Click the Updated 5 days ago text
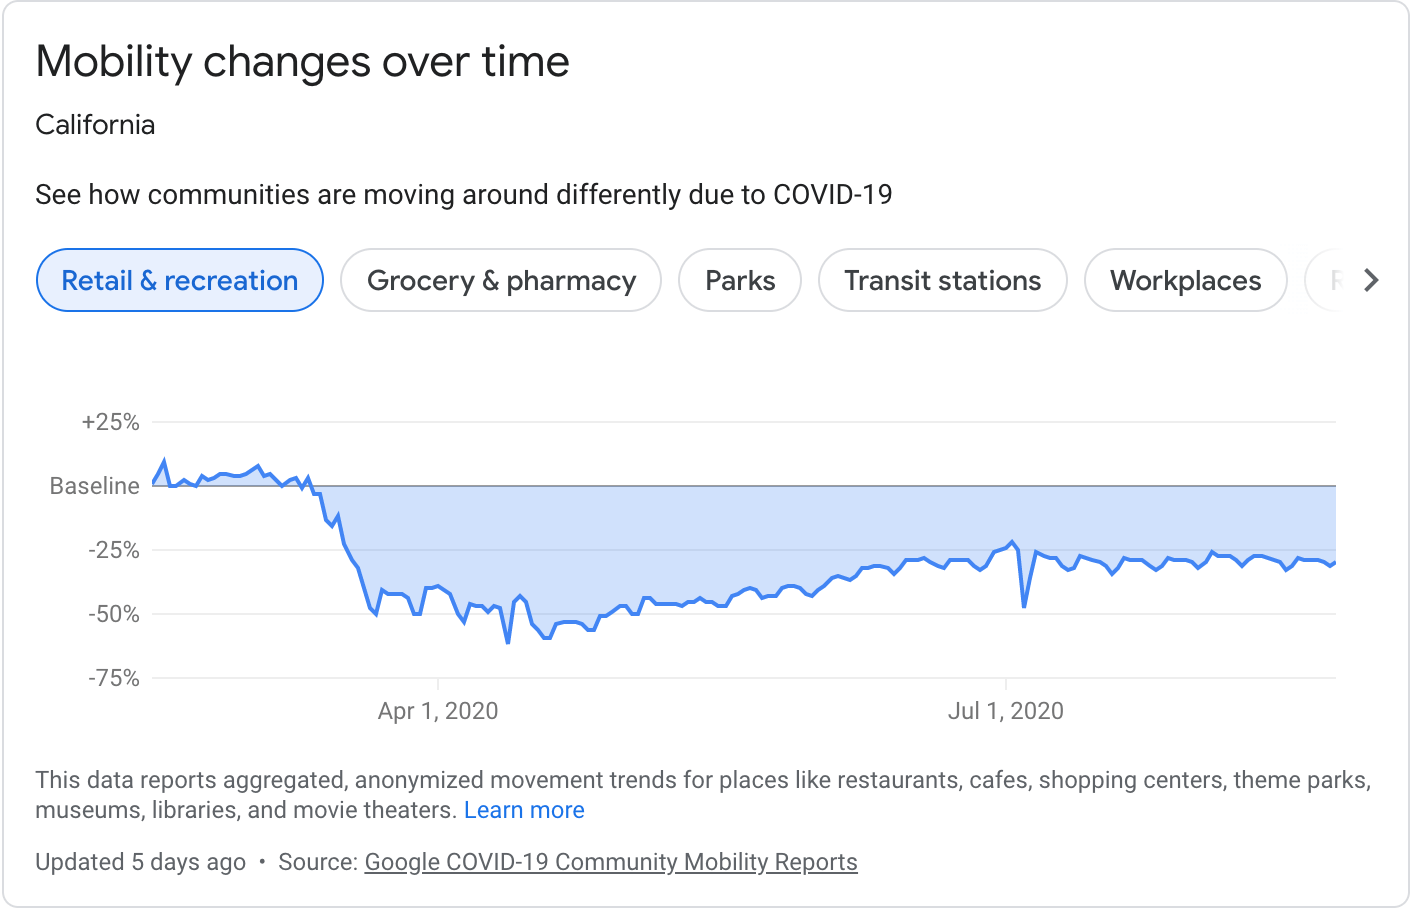This screenshot has height=910, width=1410. [140, 861]
